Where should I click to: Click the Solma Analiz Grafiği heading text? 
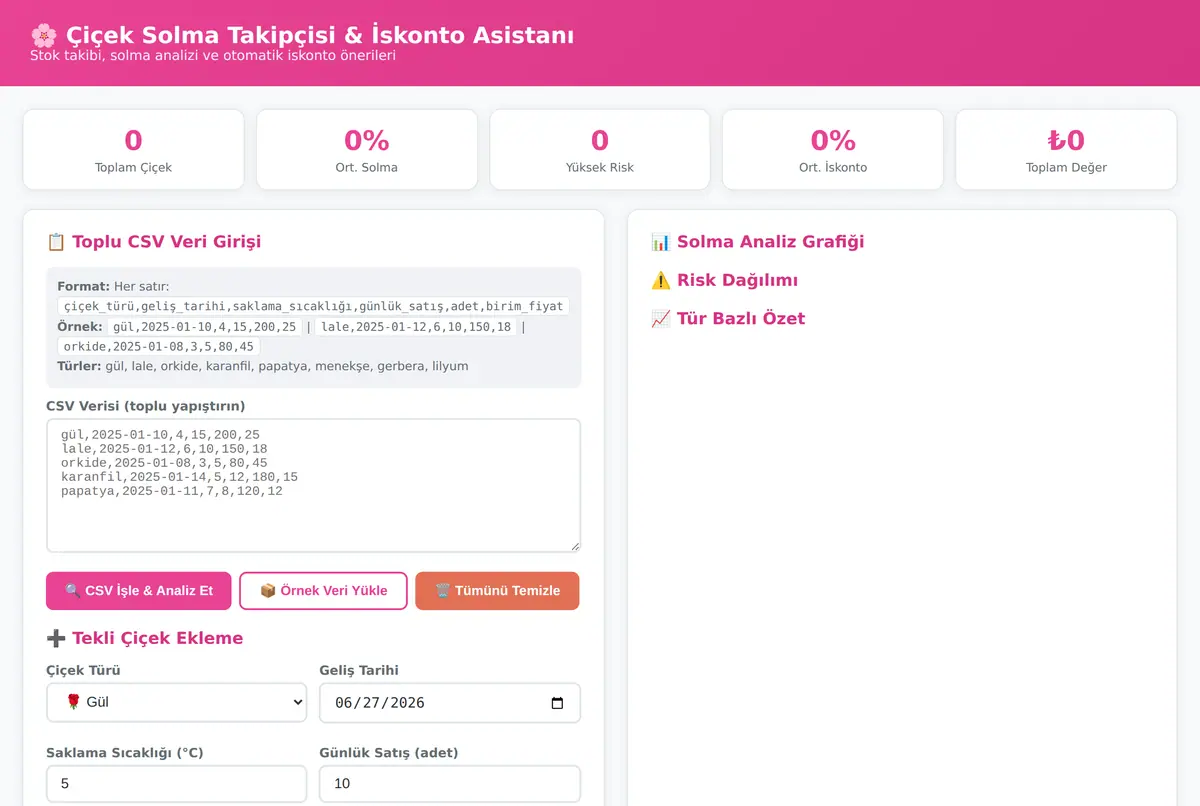(x=771, y=241)
